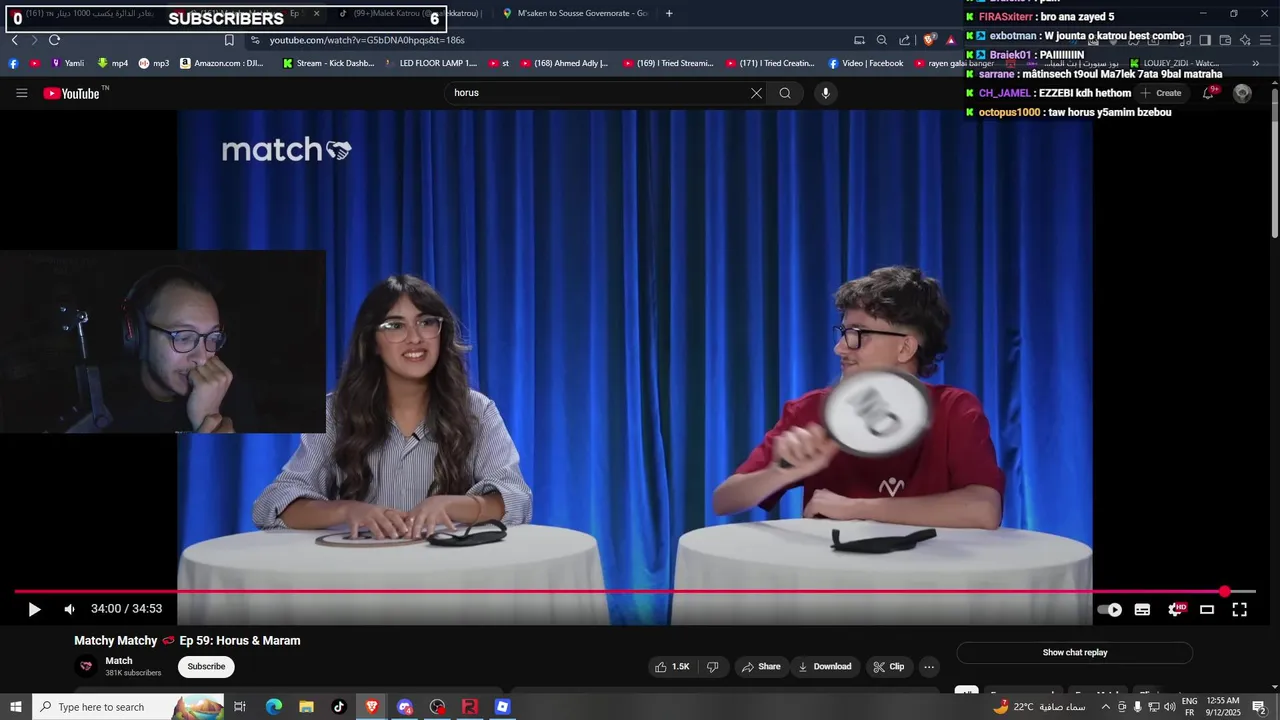
Task: Click the YouTube search magnifier button
Action: (785, 93)
